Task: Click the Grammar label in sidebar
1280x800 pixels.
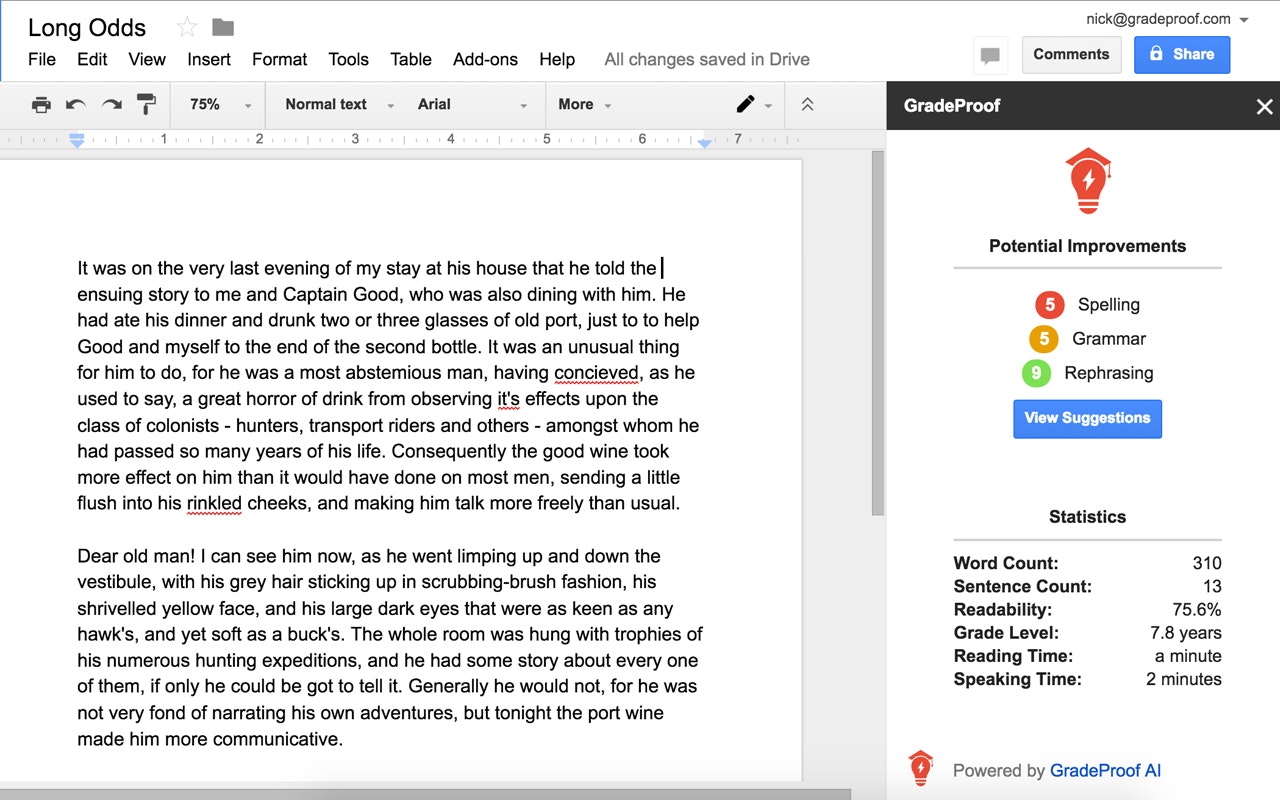Action: 1109,339
